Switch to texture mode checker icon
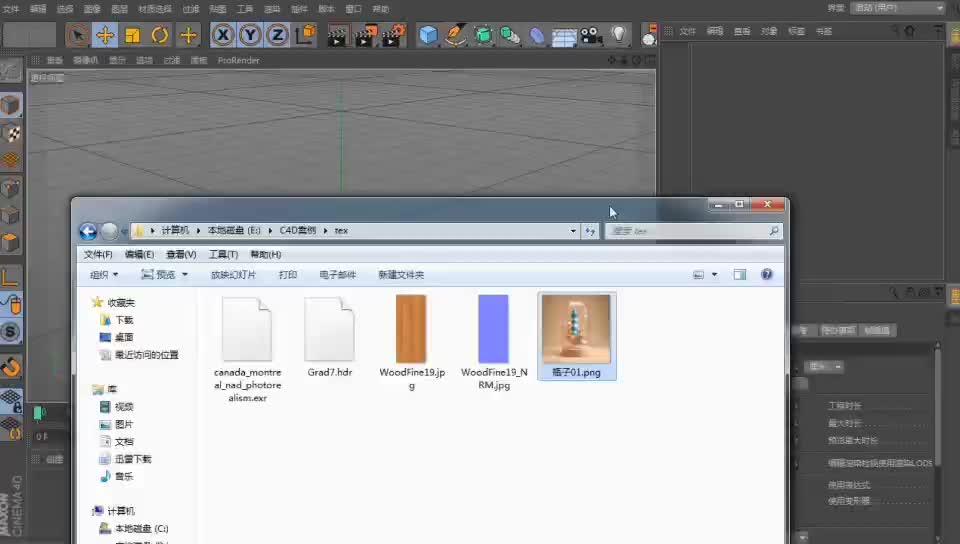This screenshot has width=960, height=544. (10, 133)
